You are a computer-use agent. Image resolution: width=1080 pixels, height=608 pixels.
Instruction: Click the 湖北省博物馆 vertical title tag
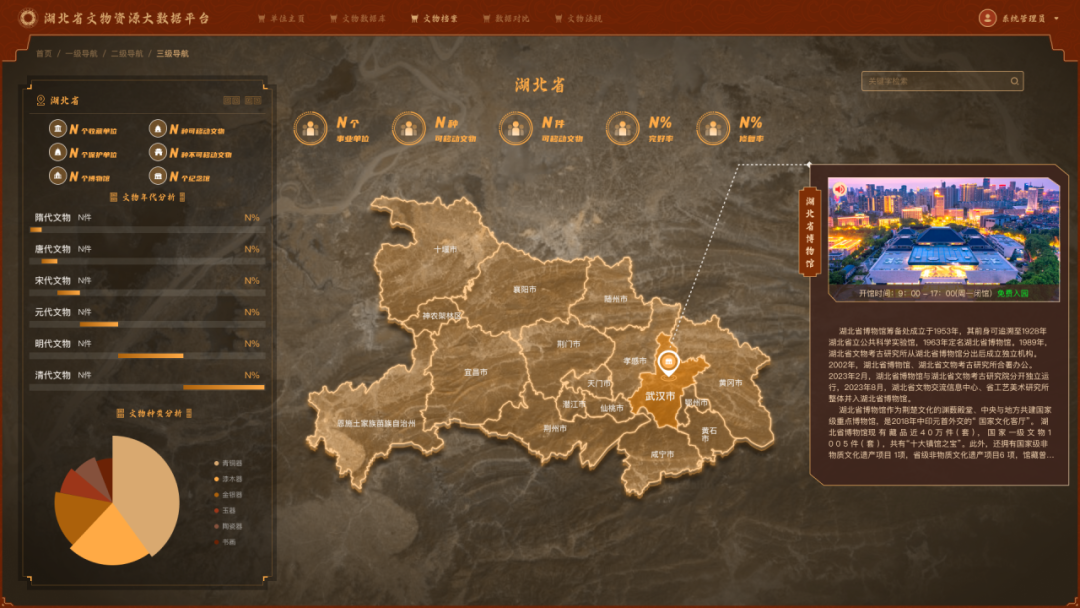click(x=810, y=232)
